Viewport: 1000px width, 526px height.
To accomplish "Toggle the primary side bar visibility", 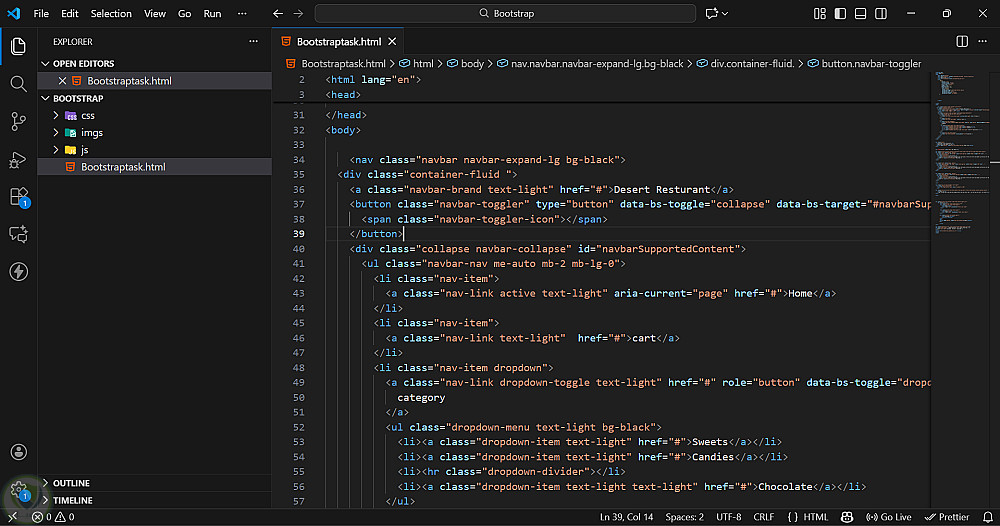I will [x=840, y=14].
